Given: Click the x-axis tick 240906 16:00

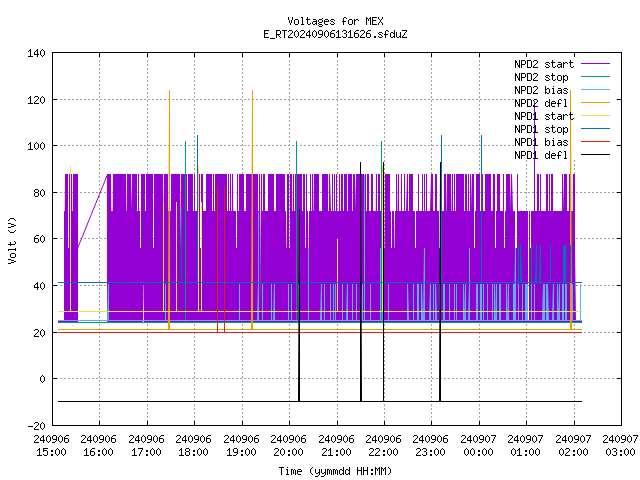Looking at the screenshot, I should click(98, 446).
